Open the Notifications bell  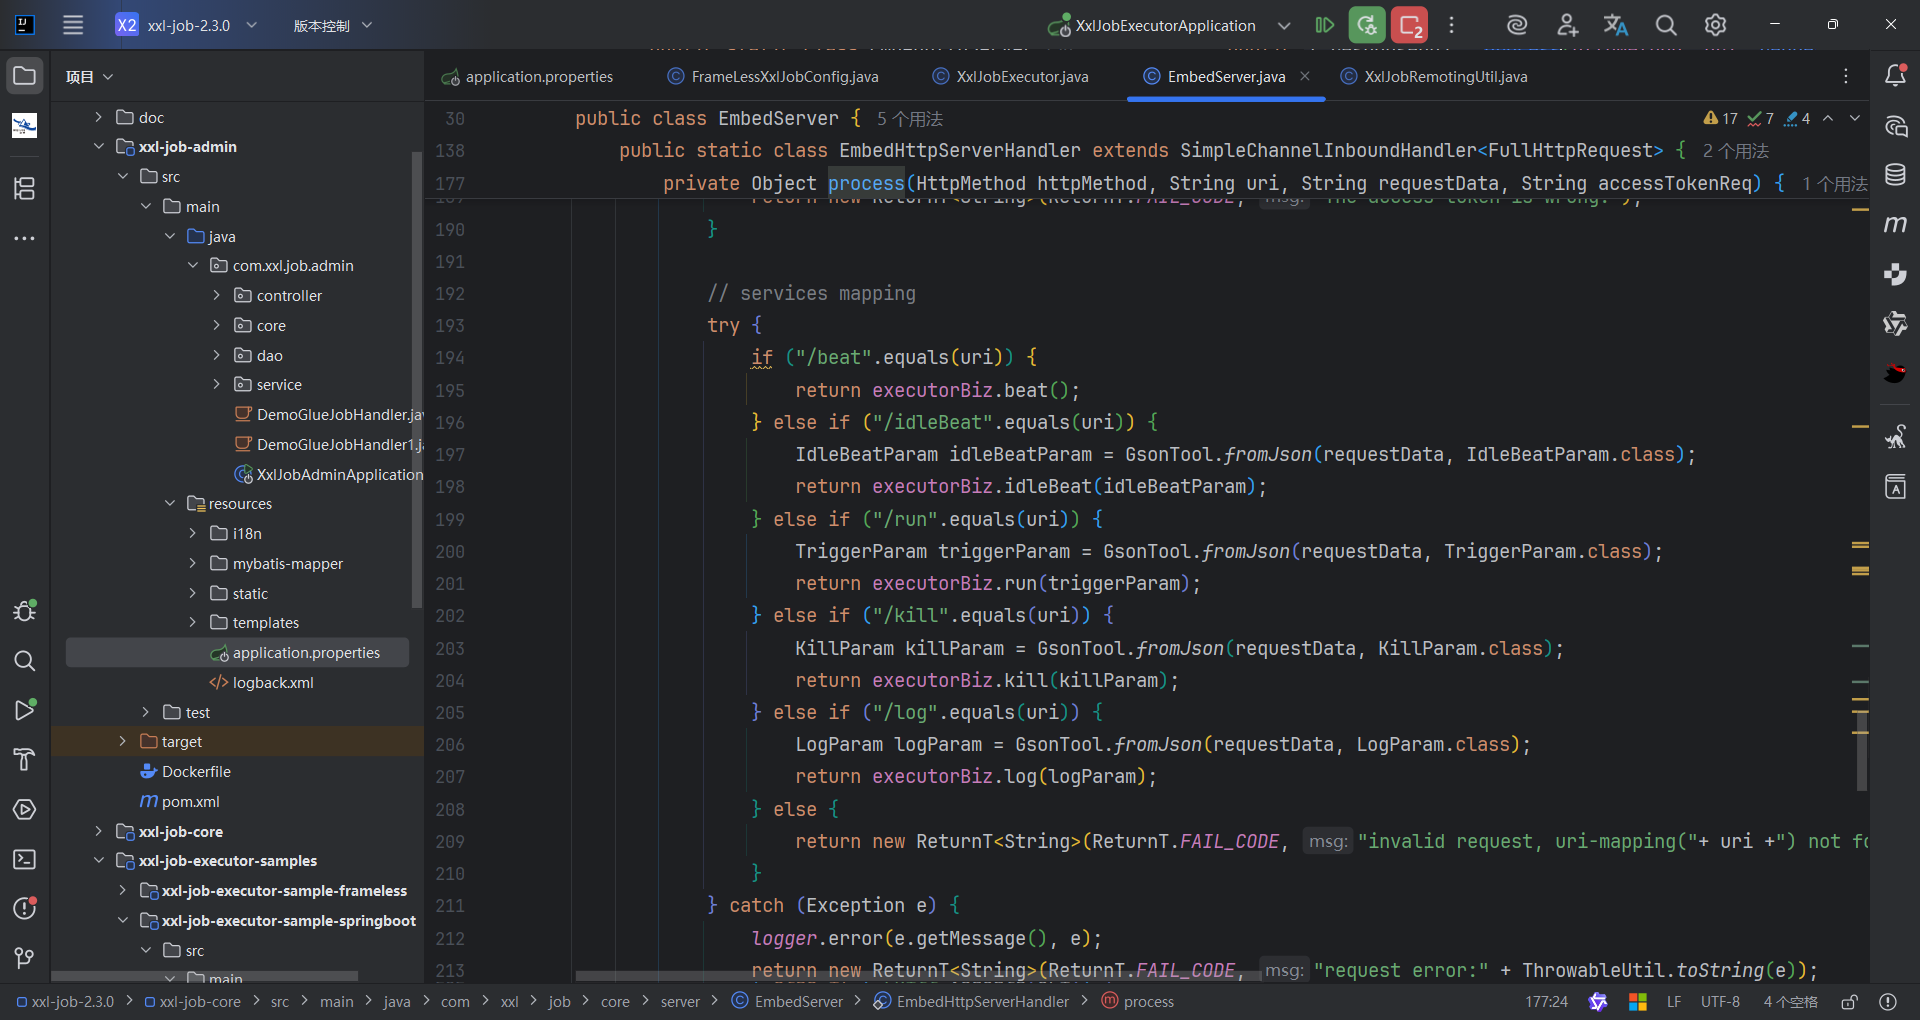[x=1895, y=76]
